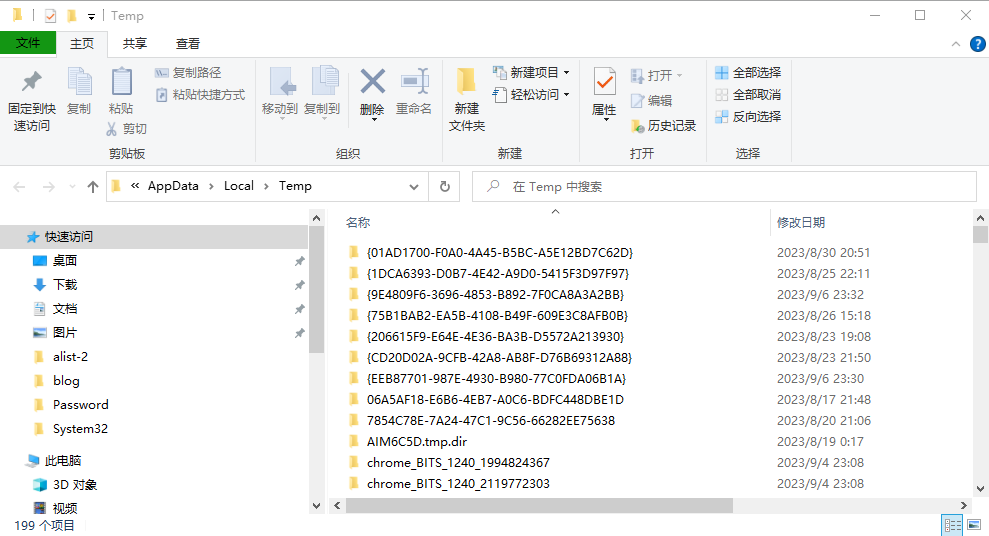989x536 pixels.
Task: Click the horizontal scrollbar thumb of file list
Action: tap(539, 505)
